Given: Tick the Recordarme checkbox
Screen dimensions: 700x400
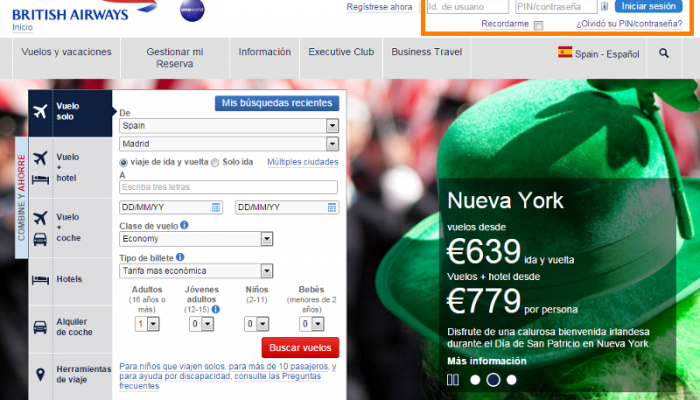Looking at the screenshot, I should point(539,25).
